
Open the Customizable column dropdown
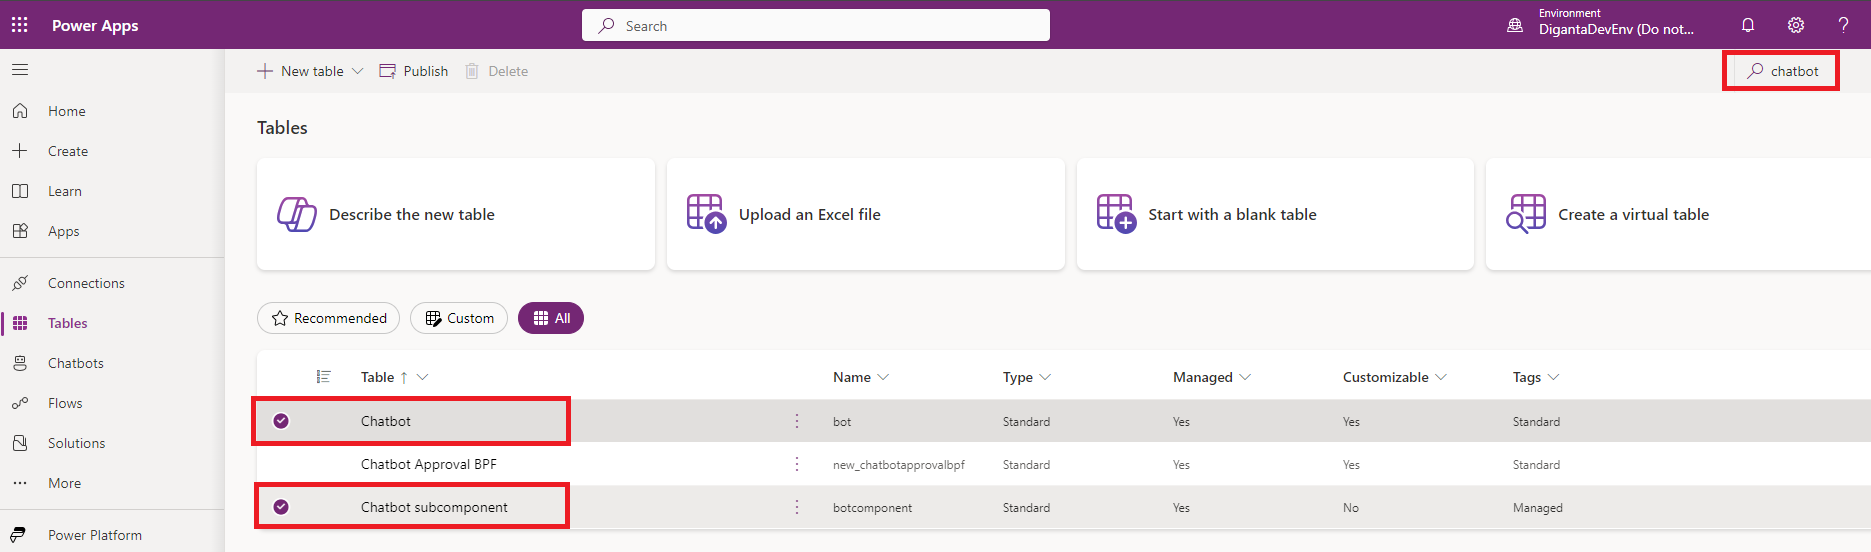[x=1441, y=377]
